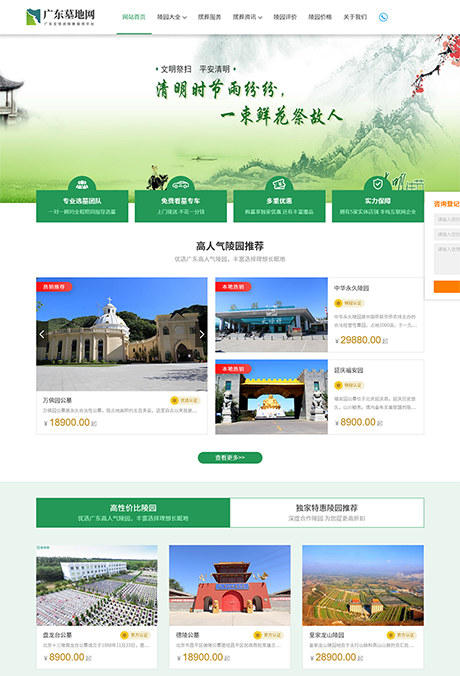Open the 中华永久陵园 title link
The height and width of the screenshot is (676, 460).
pos(351,288)
